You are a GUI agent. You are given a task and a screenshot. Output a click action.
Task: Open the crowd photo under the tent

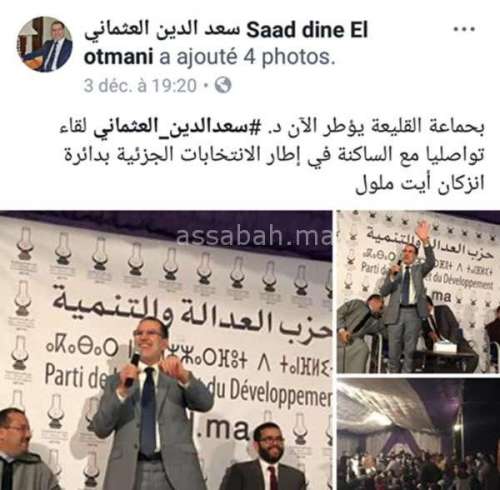tap(418, 434)
